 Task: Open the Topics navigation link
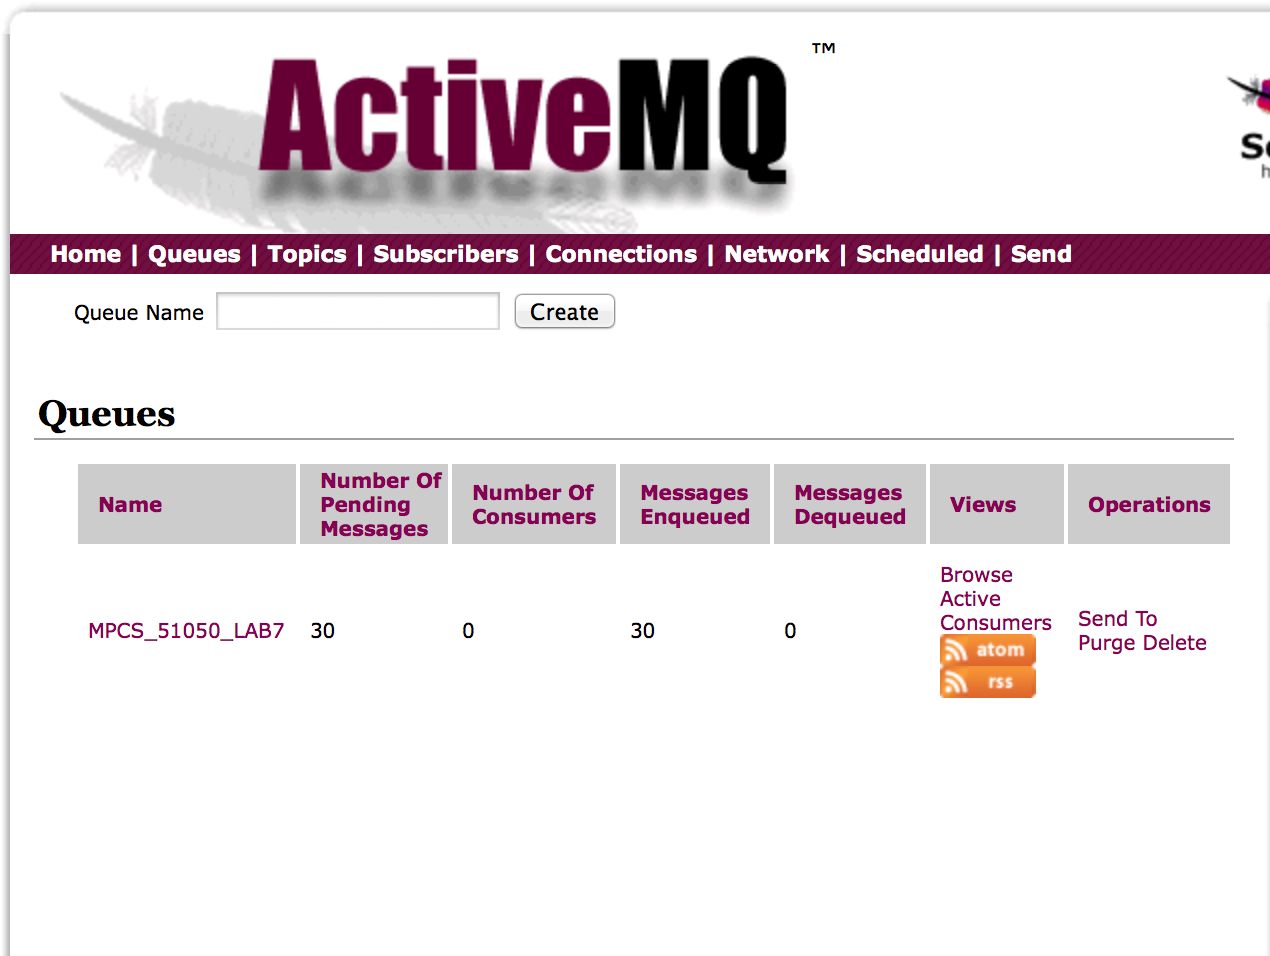pyautogui.click(x=307, y=254)
